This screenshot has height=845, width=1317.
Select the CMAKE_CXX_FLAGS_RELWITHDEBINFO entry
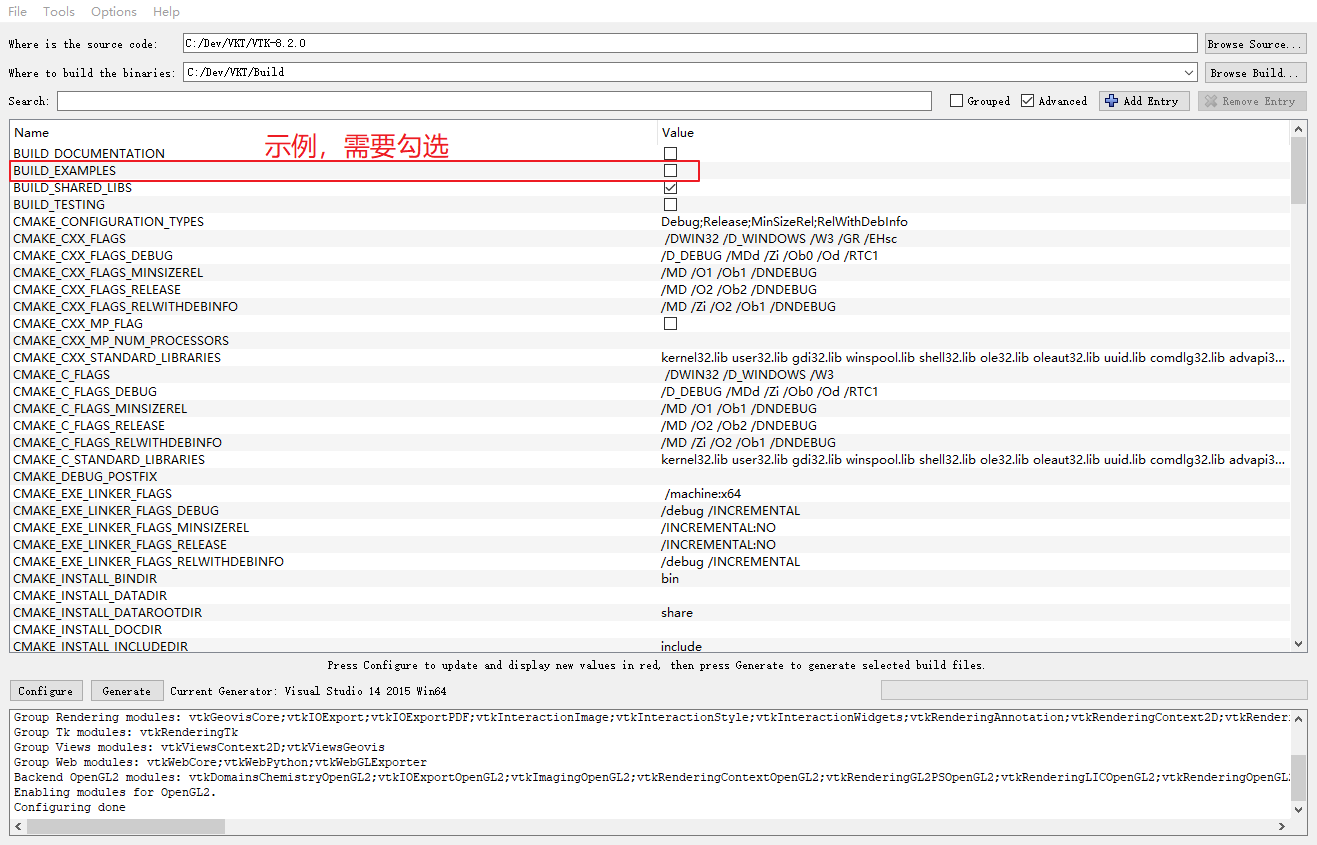[x=125, y=306]
